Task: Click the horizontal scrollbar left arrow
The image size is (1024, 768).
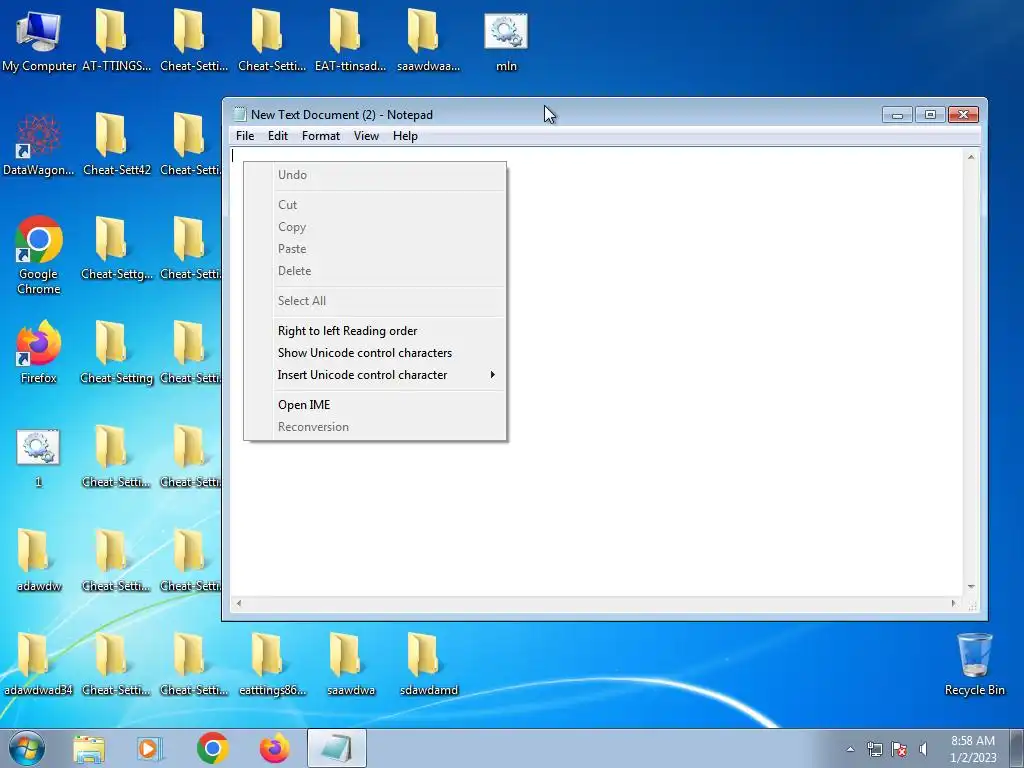Action: (x=239, y=603)
